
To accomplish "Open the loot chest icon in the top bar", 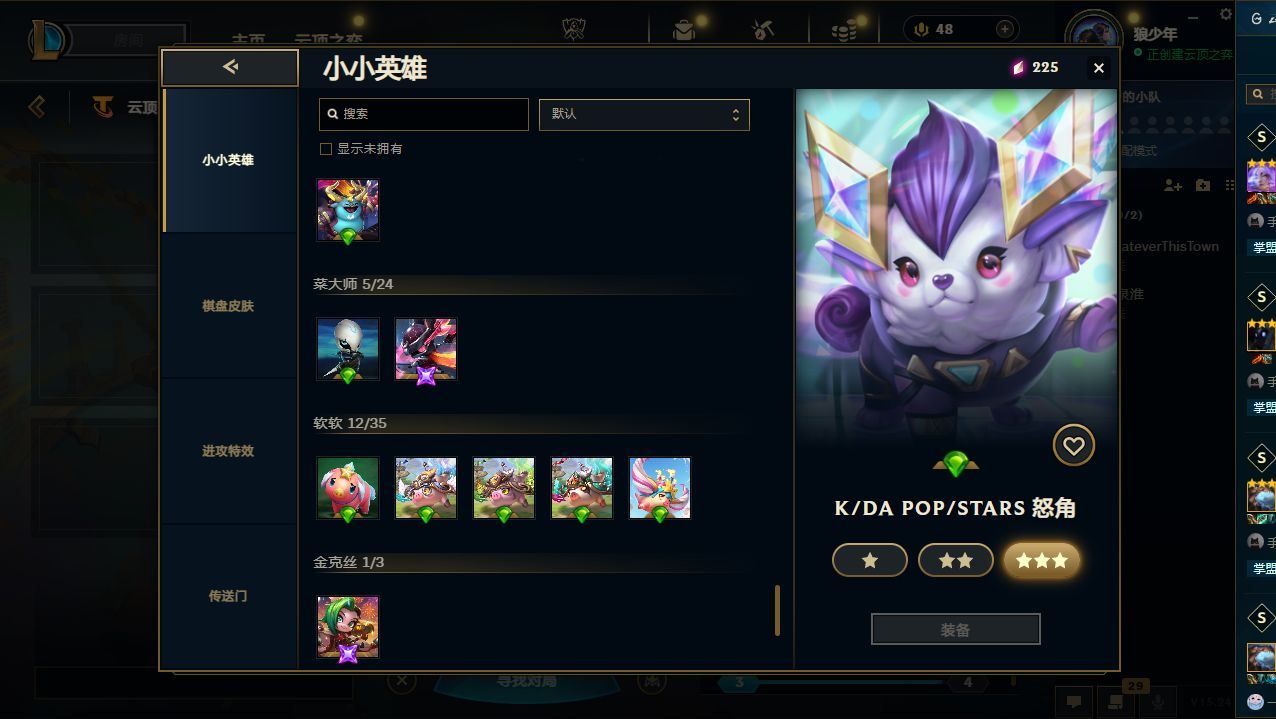I will point(684,30).
